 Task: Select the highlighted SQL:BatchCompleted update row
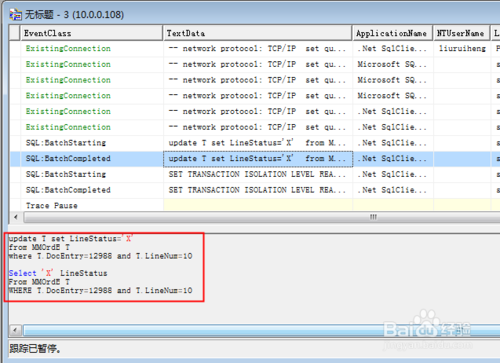click(x=255, y=158)
